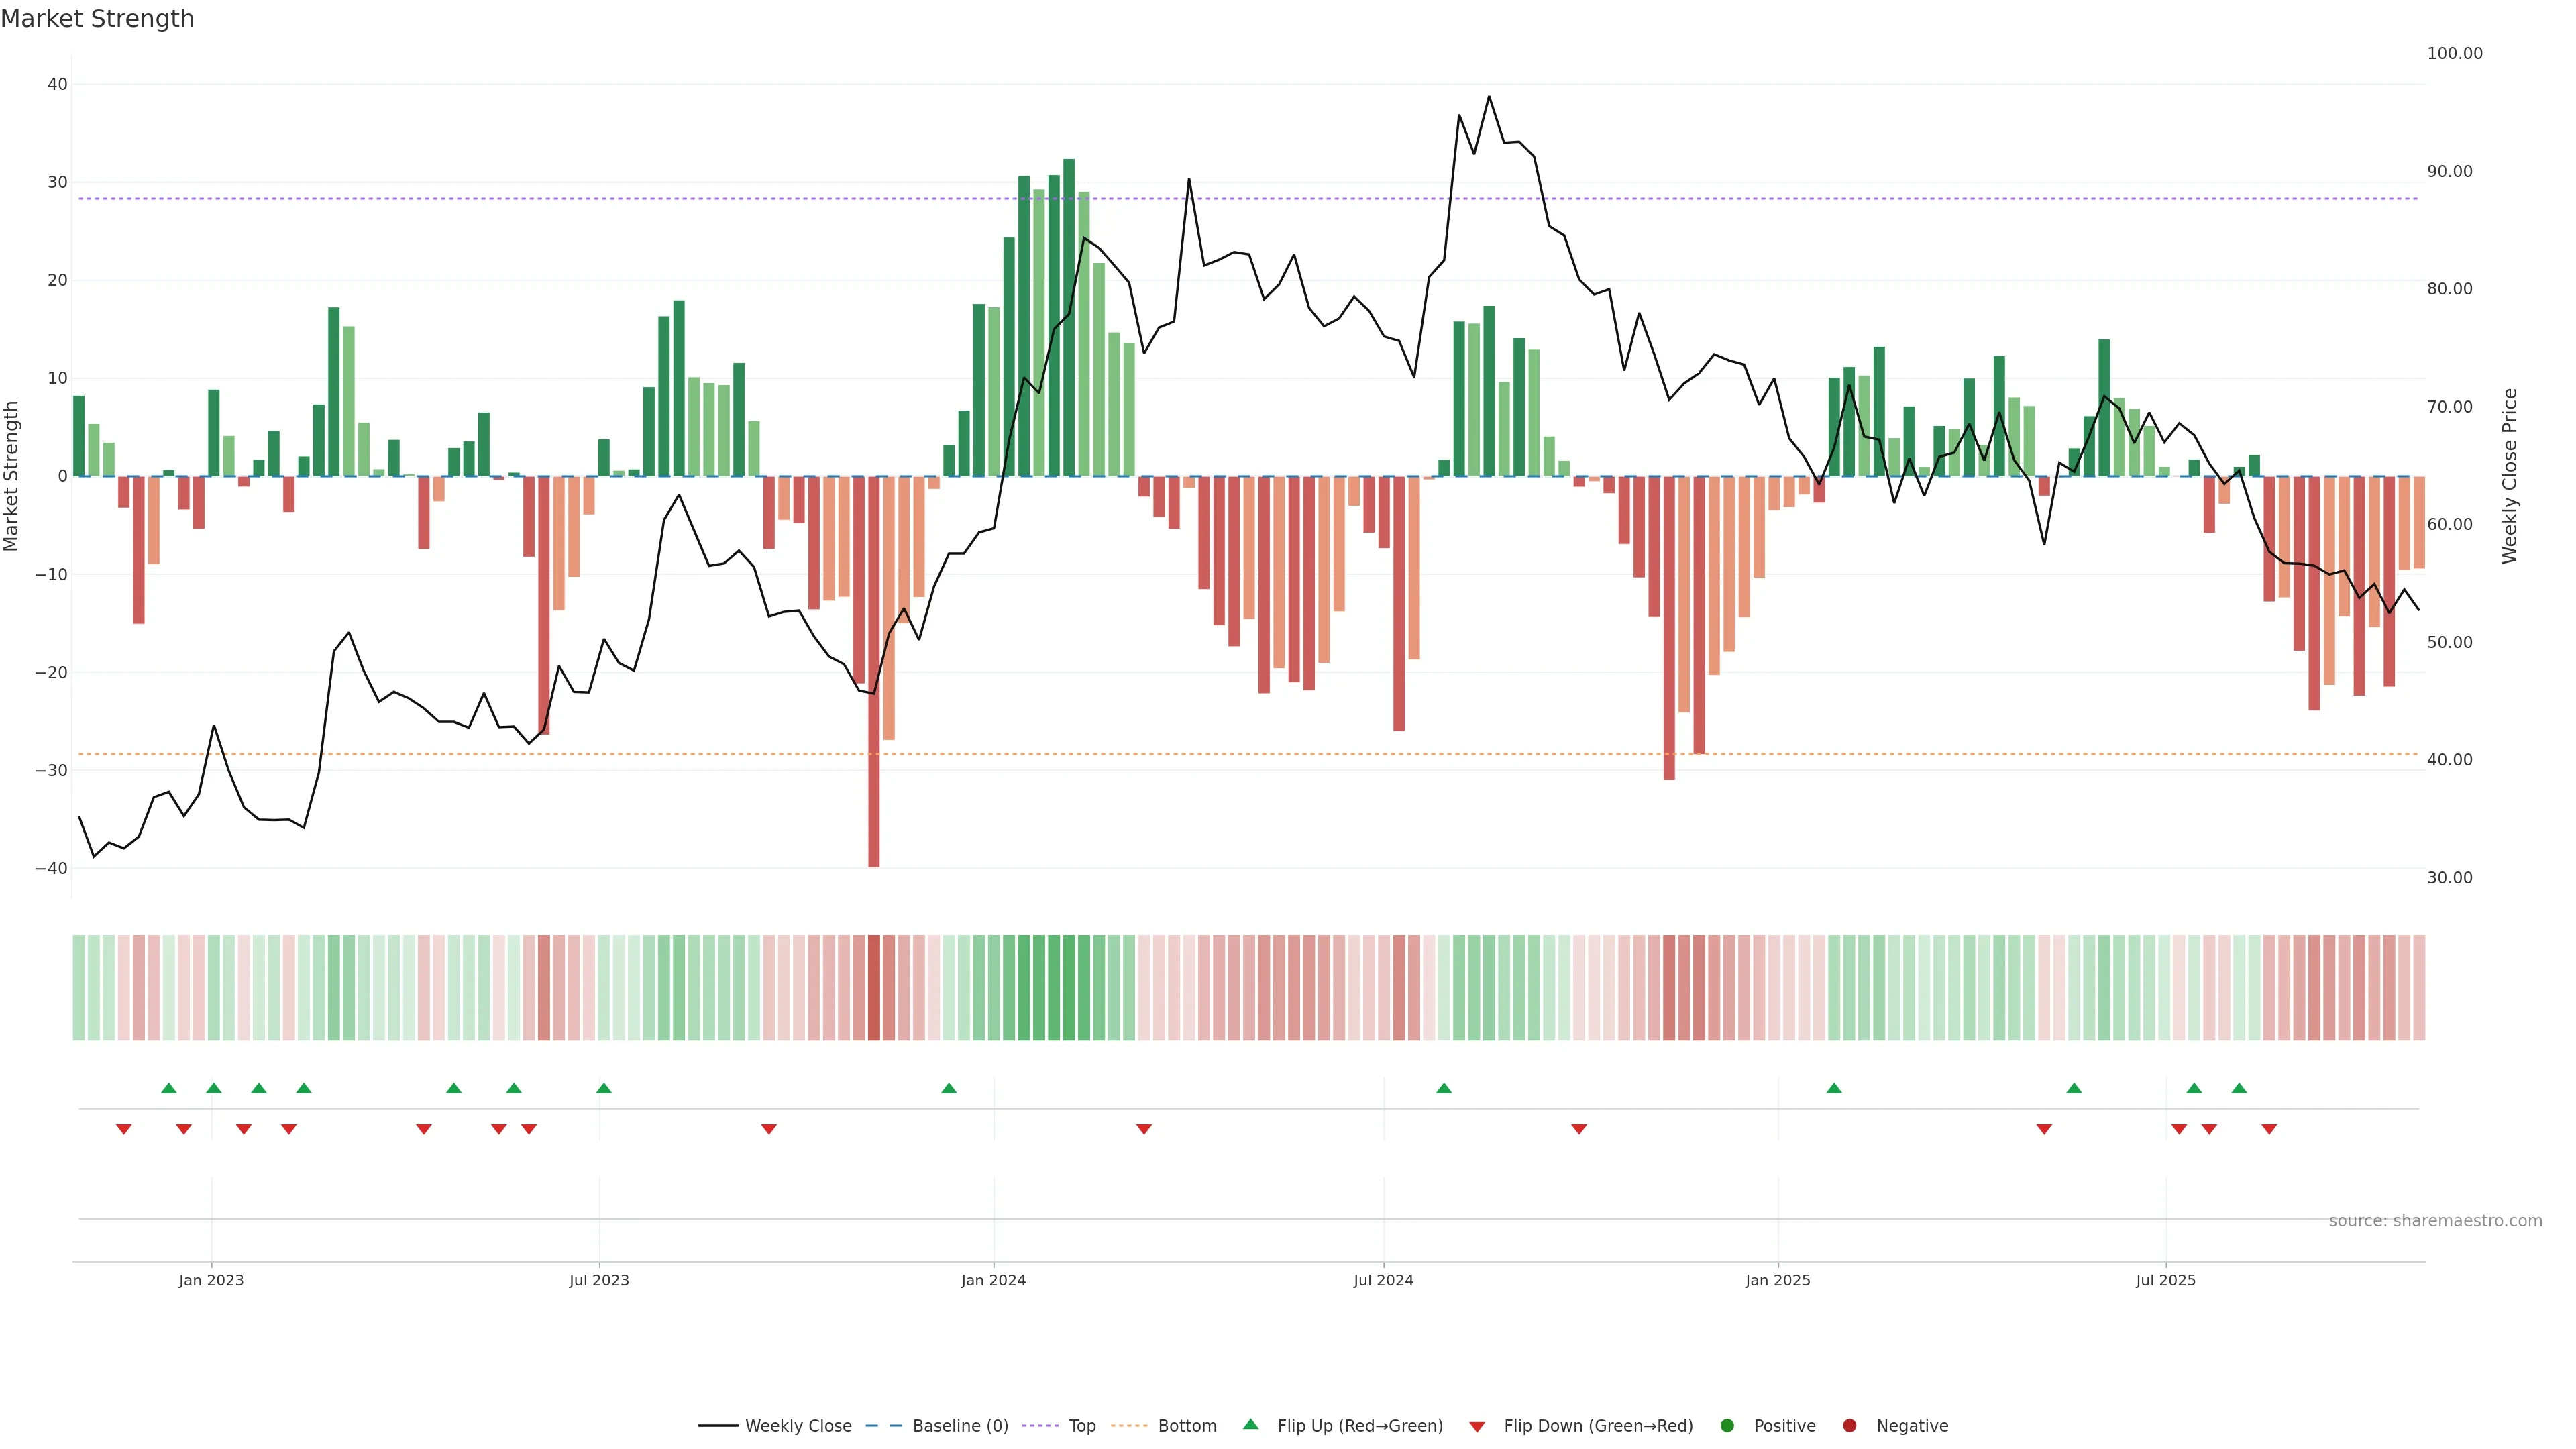Image resolution: width=2576 pixels, height=1449 pixels.
Task: Click the source: sharemaestro.com text
Action: (x=2435, y=1220)
